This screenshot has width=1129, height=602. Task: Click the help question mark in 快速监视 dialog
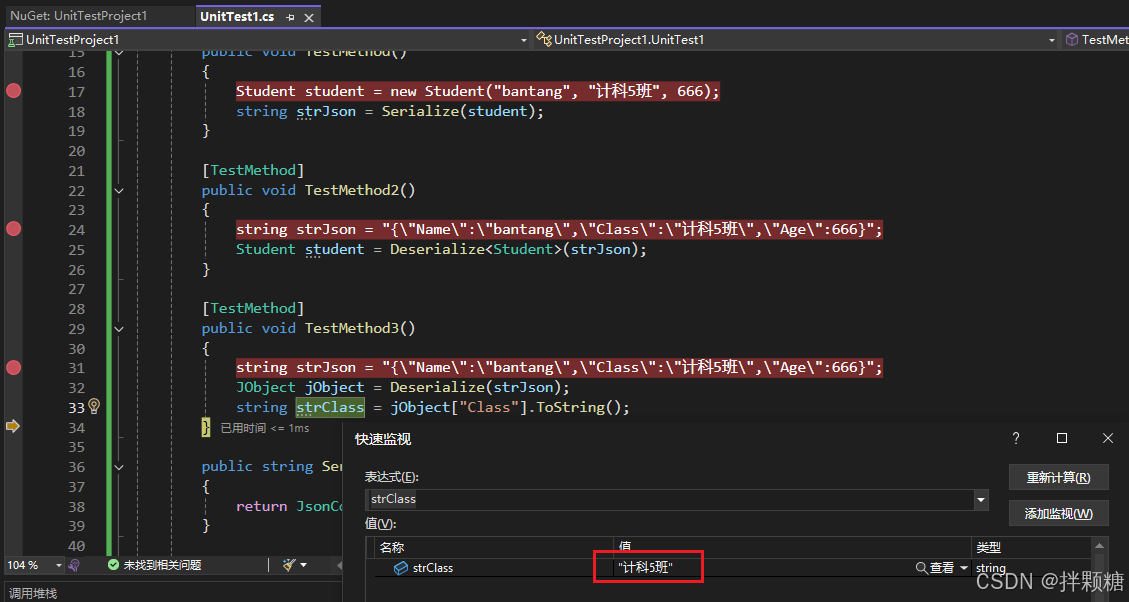[1016, 438]
